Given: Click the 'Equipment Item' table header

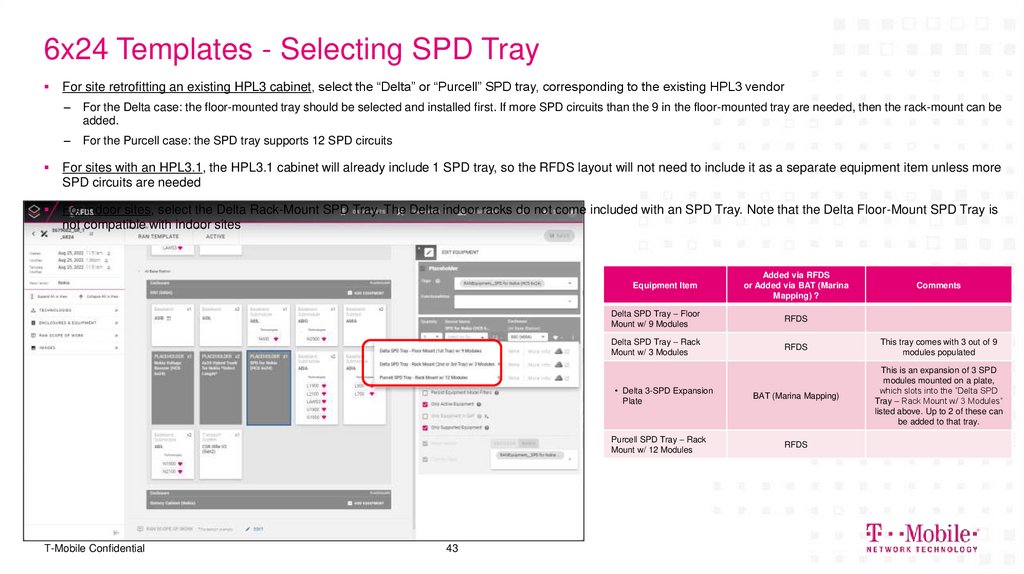Looking at the screenshot, I should 665,285.
